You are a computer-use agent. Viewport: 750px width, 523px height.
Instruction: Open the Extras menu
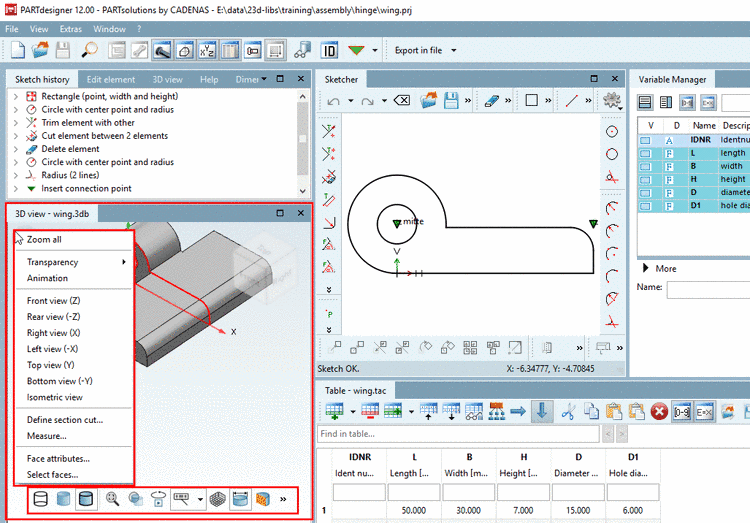71,29
